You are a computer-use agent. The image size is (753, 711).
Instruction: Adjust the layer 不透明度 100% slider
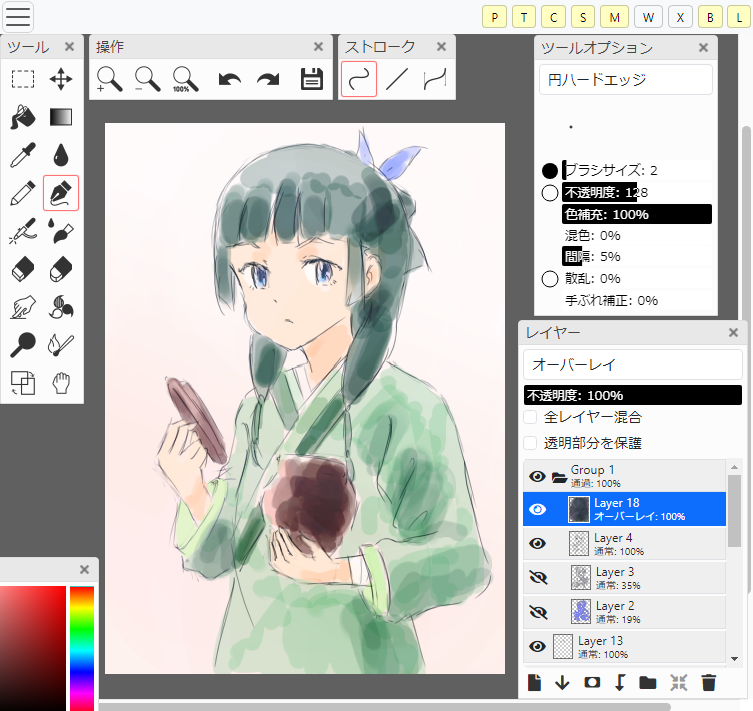pos(632,395)
